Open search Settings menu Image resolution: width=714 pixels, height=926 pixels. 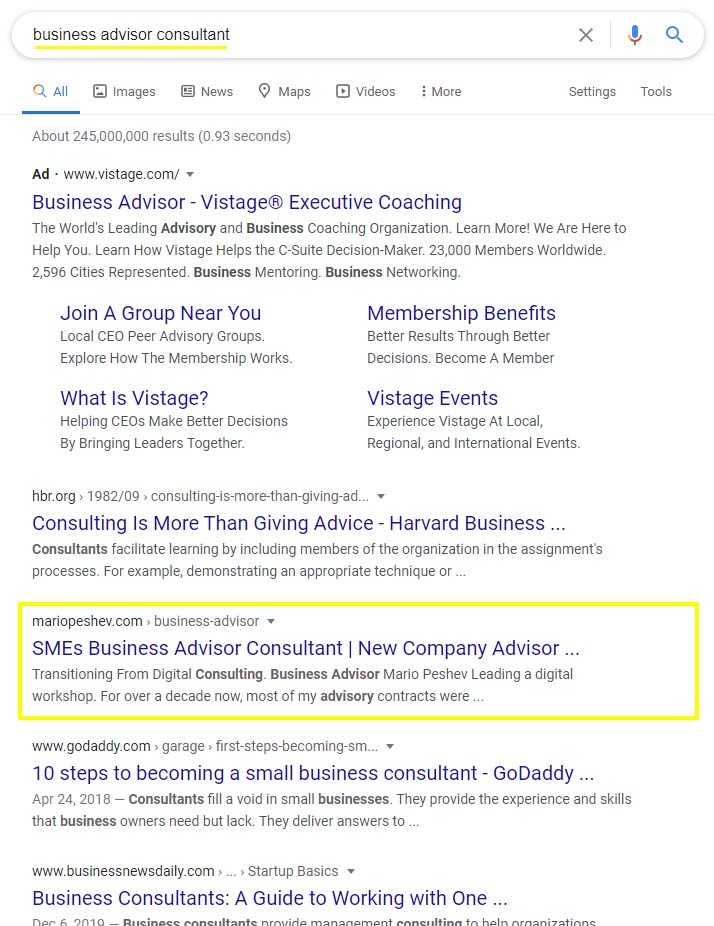[x=592, y=91]
